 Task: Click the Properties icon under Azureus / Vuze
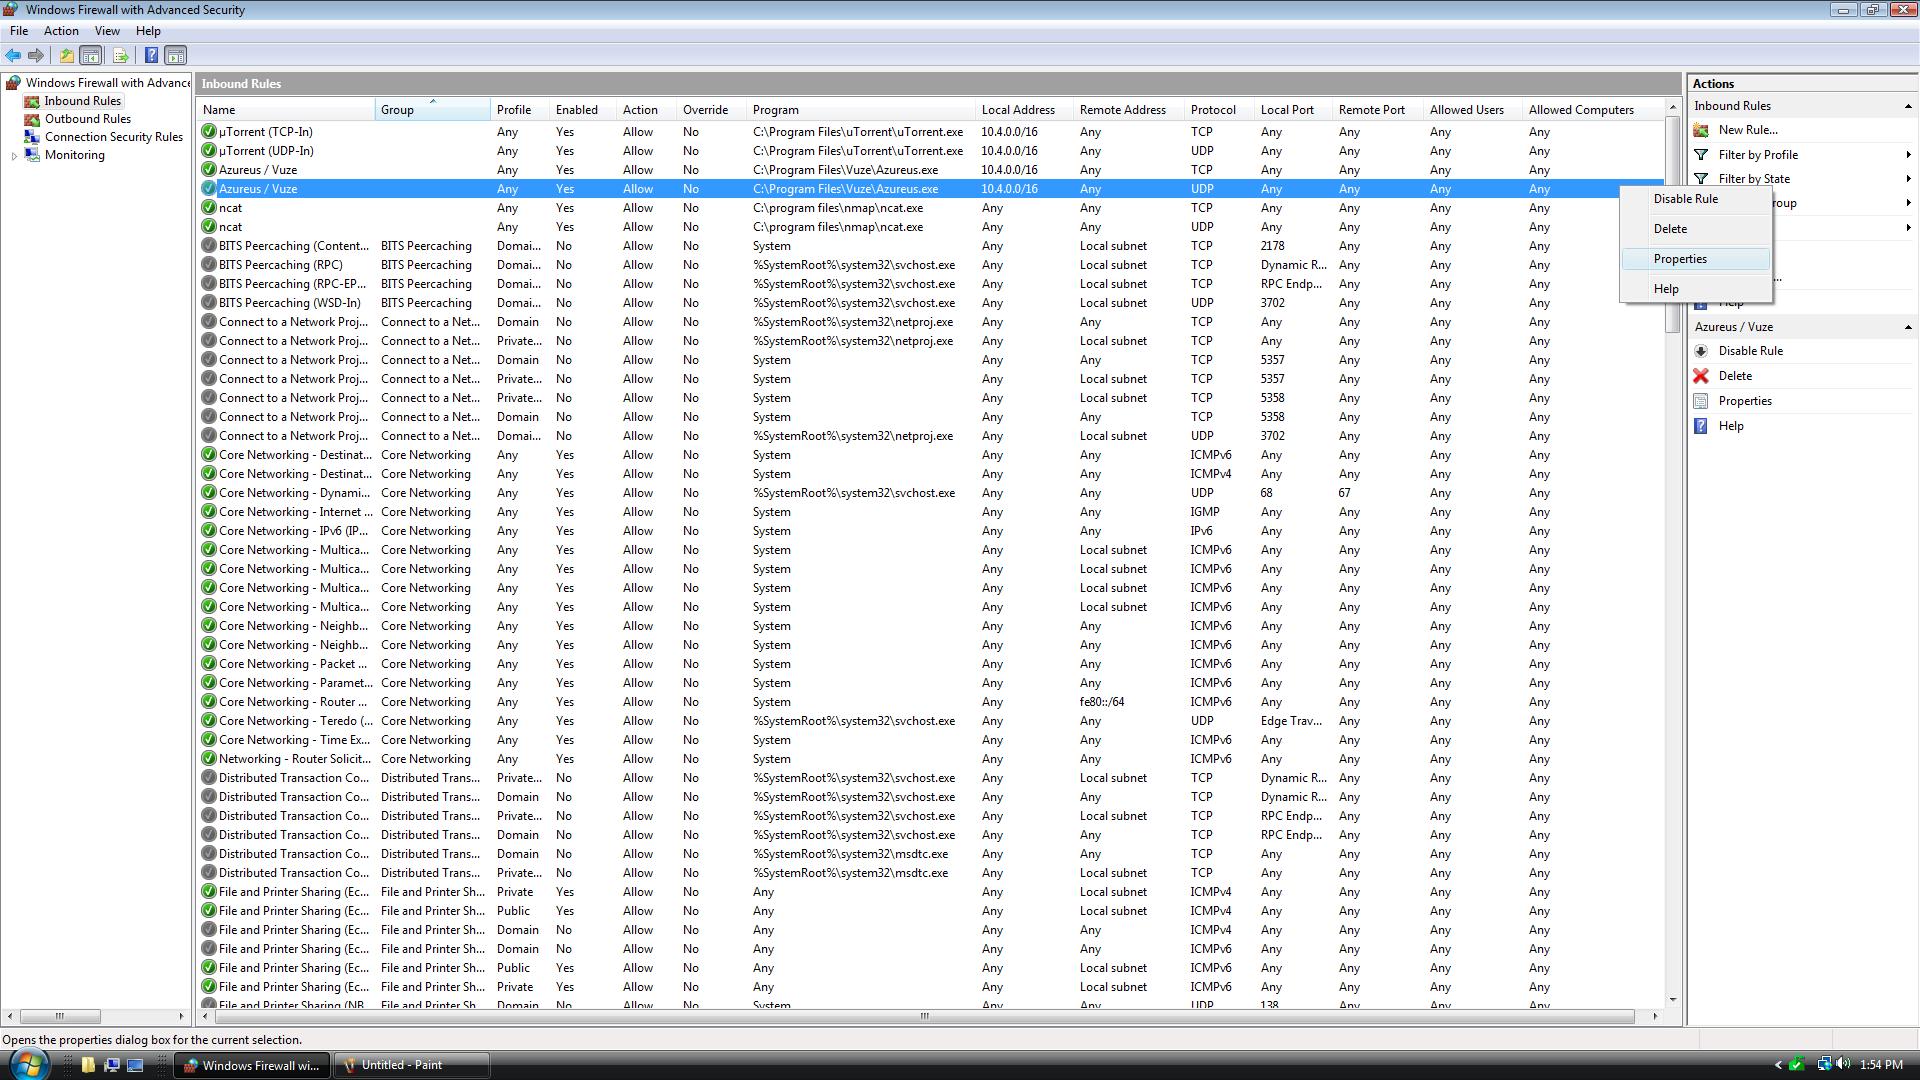point(1701,401)
